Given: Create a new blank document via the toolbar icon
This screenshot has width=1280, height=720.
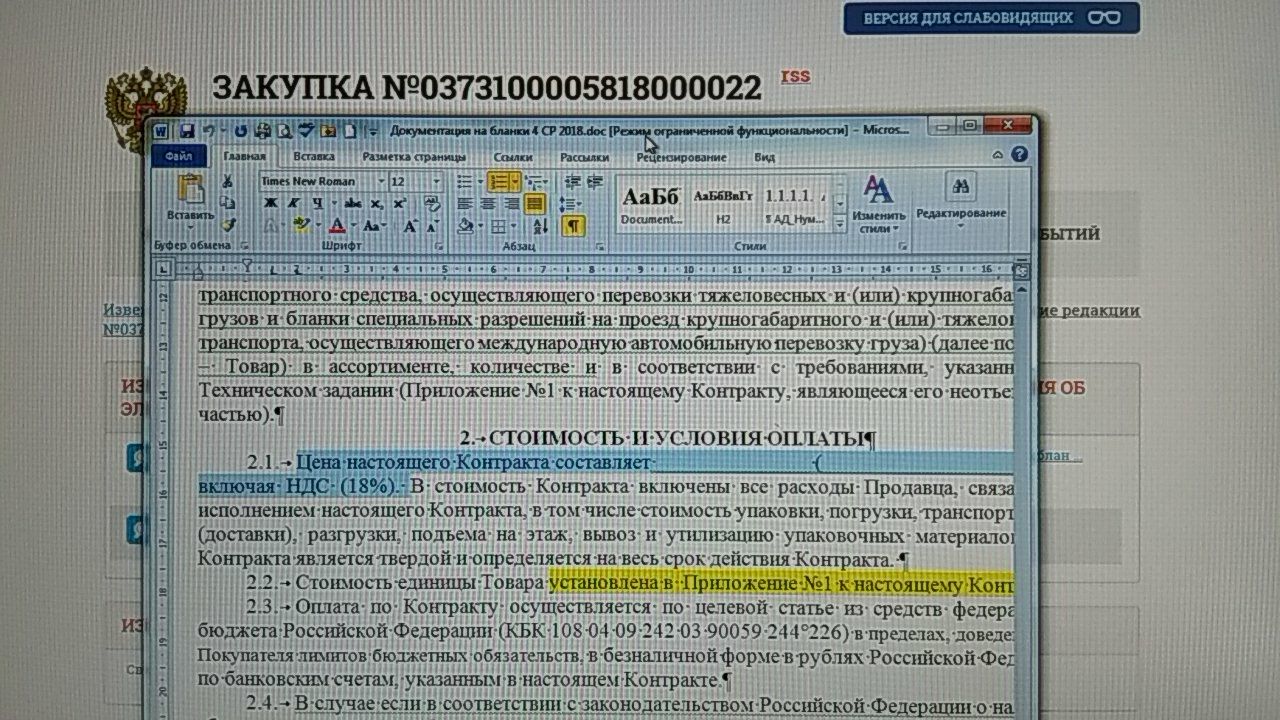Looking at the screenshot, I should 351,131.
